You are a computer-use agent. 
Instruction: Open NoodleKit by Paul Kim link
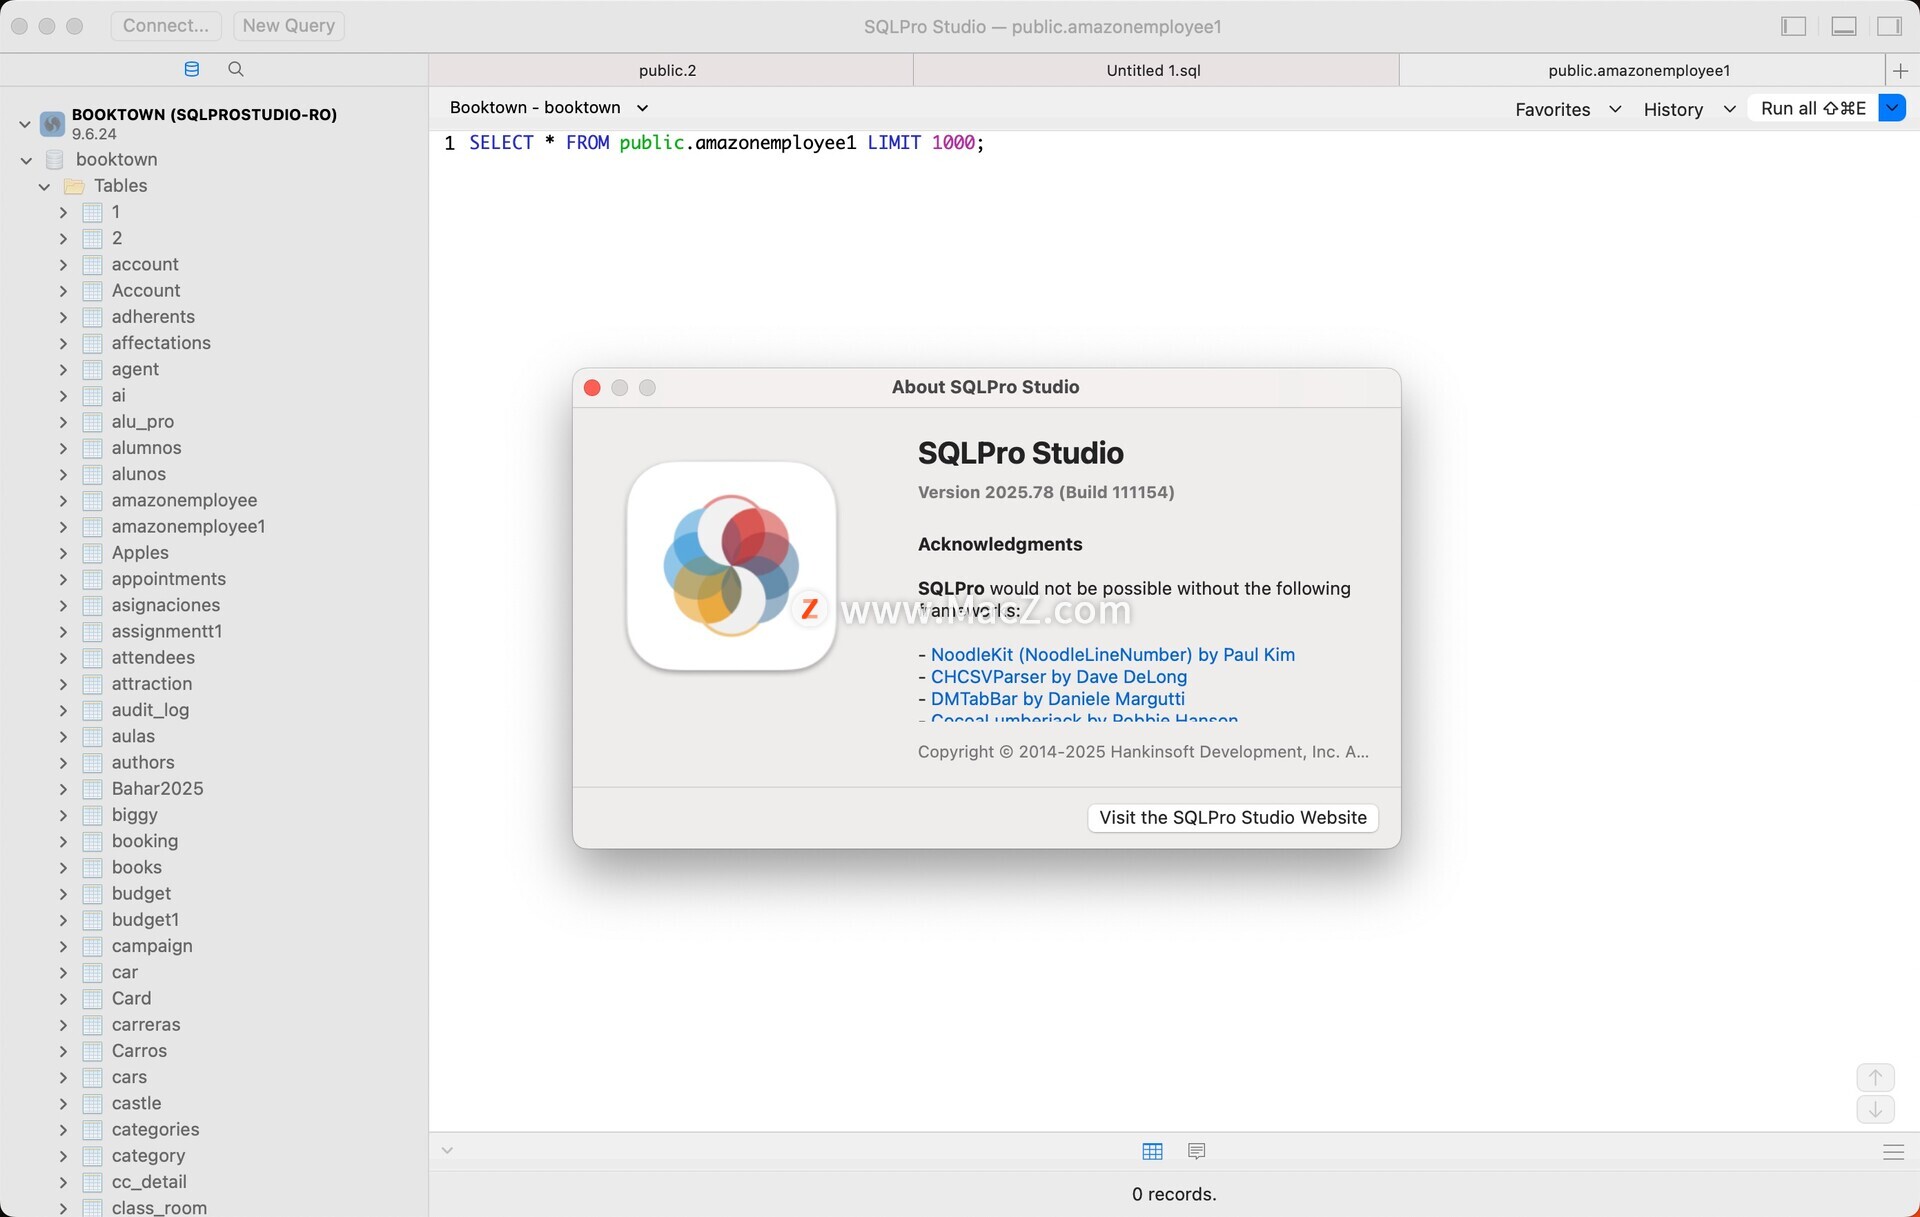(x=1112, y=654)
